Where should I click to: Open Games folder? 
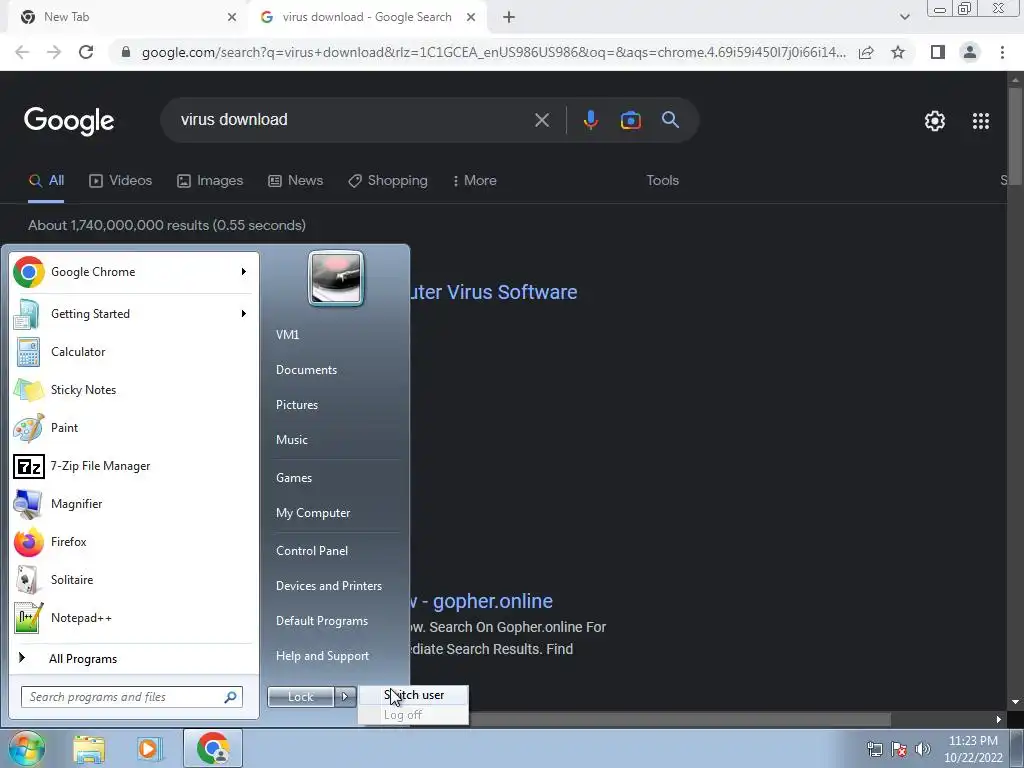(x=294, y=477)
